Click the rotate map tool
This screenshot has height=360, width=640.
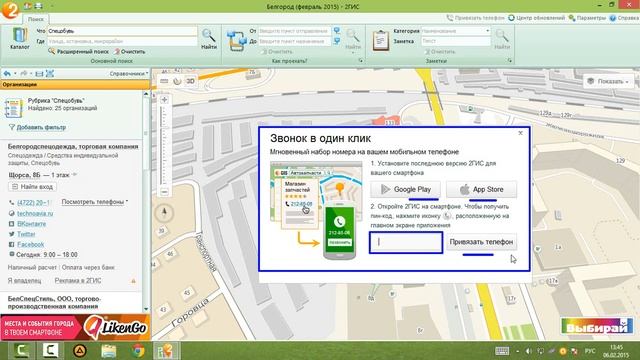pos(177,81)
